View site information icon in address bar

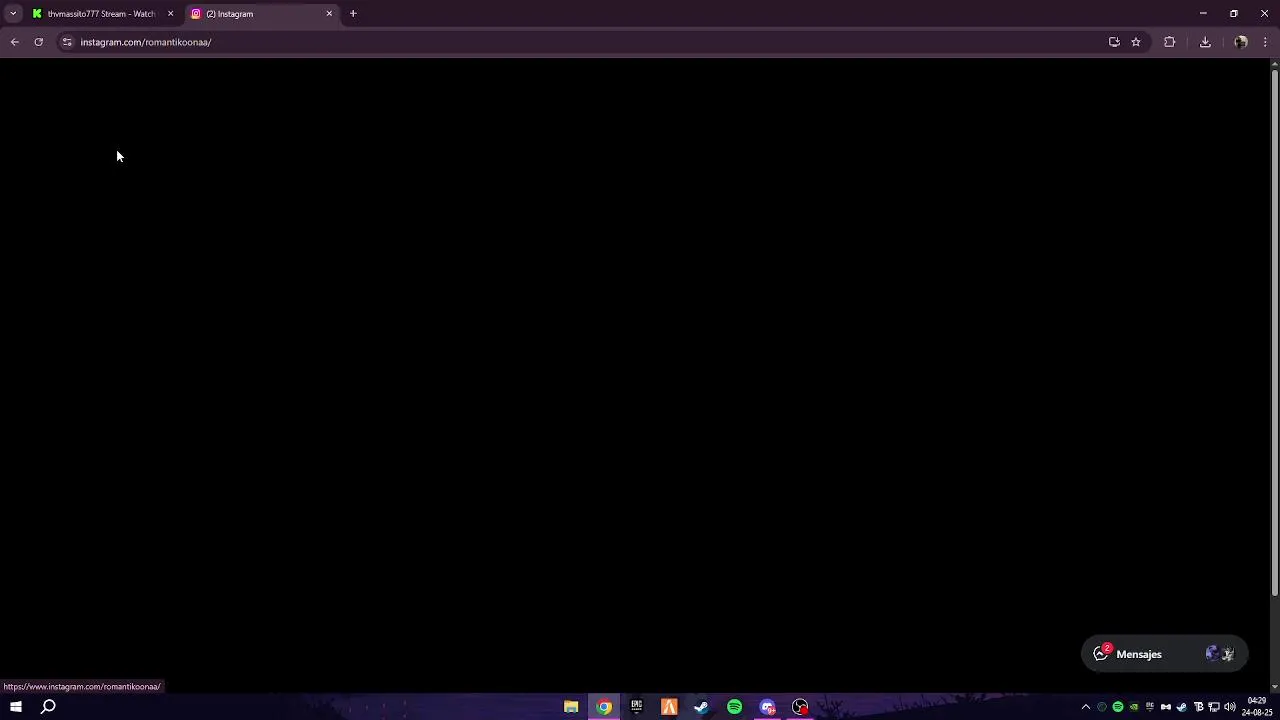67,42
